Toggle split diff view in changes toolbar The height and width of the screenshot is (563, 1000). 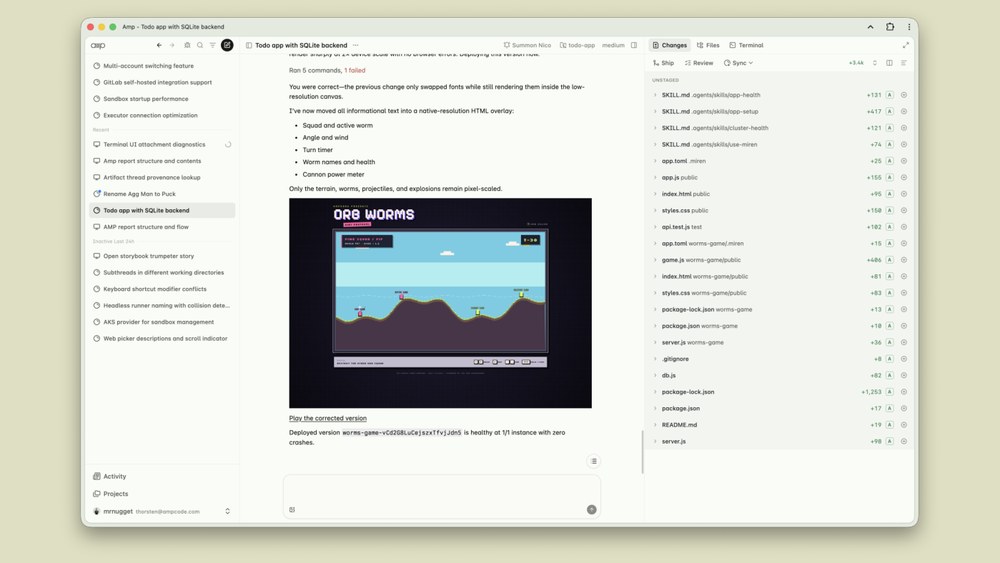click(889, 63)
